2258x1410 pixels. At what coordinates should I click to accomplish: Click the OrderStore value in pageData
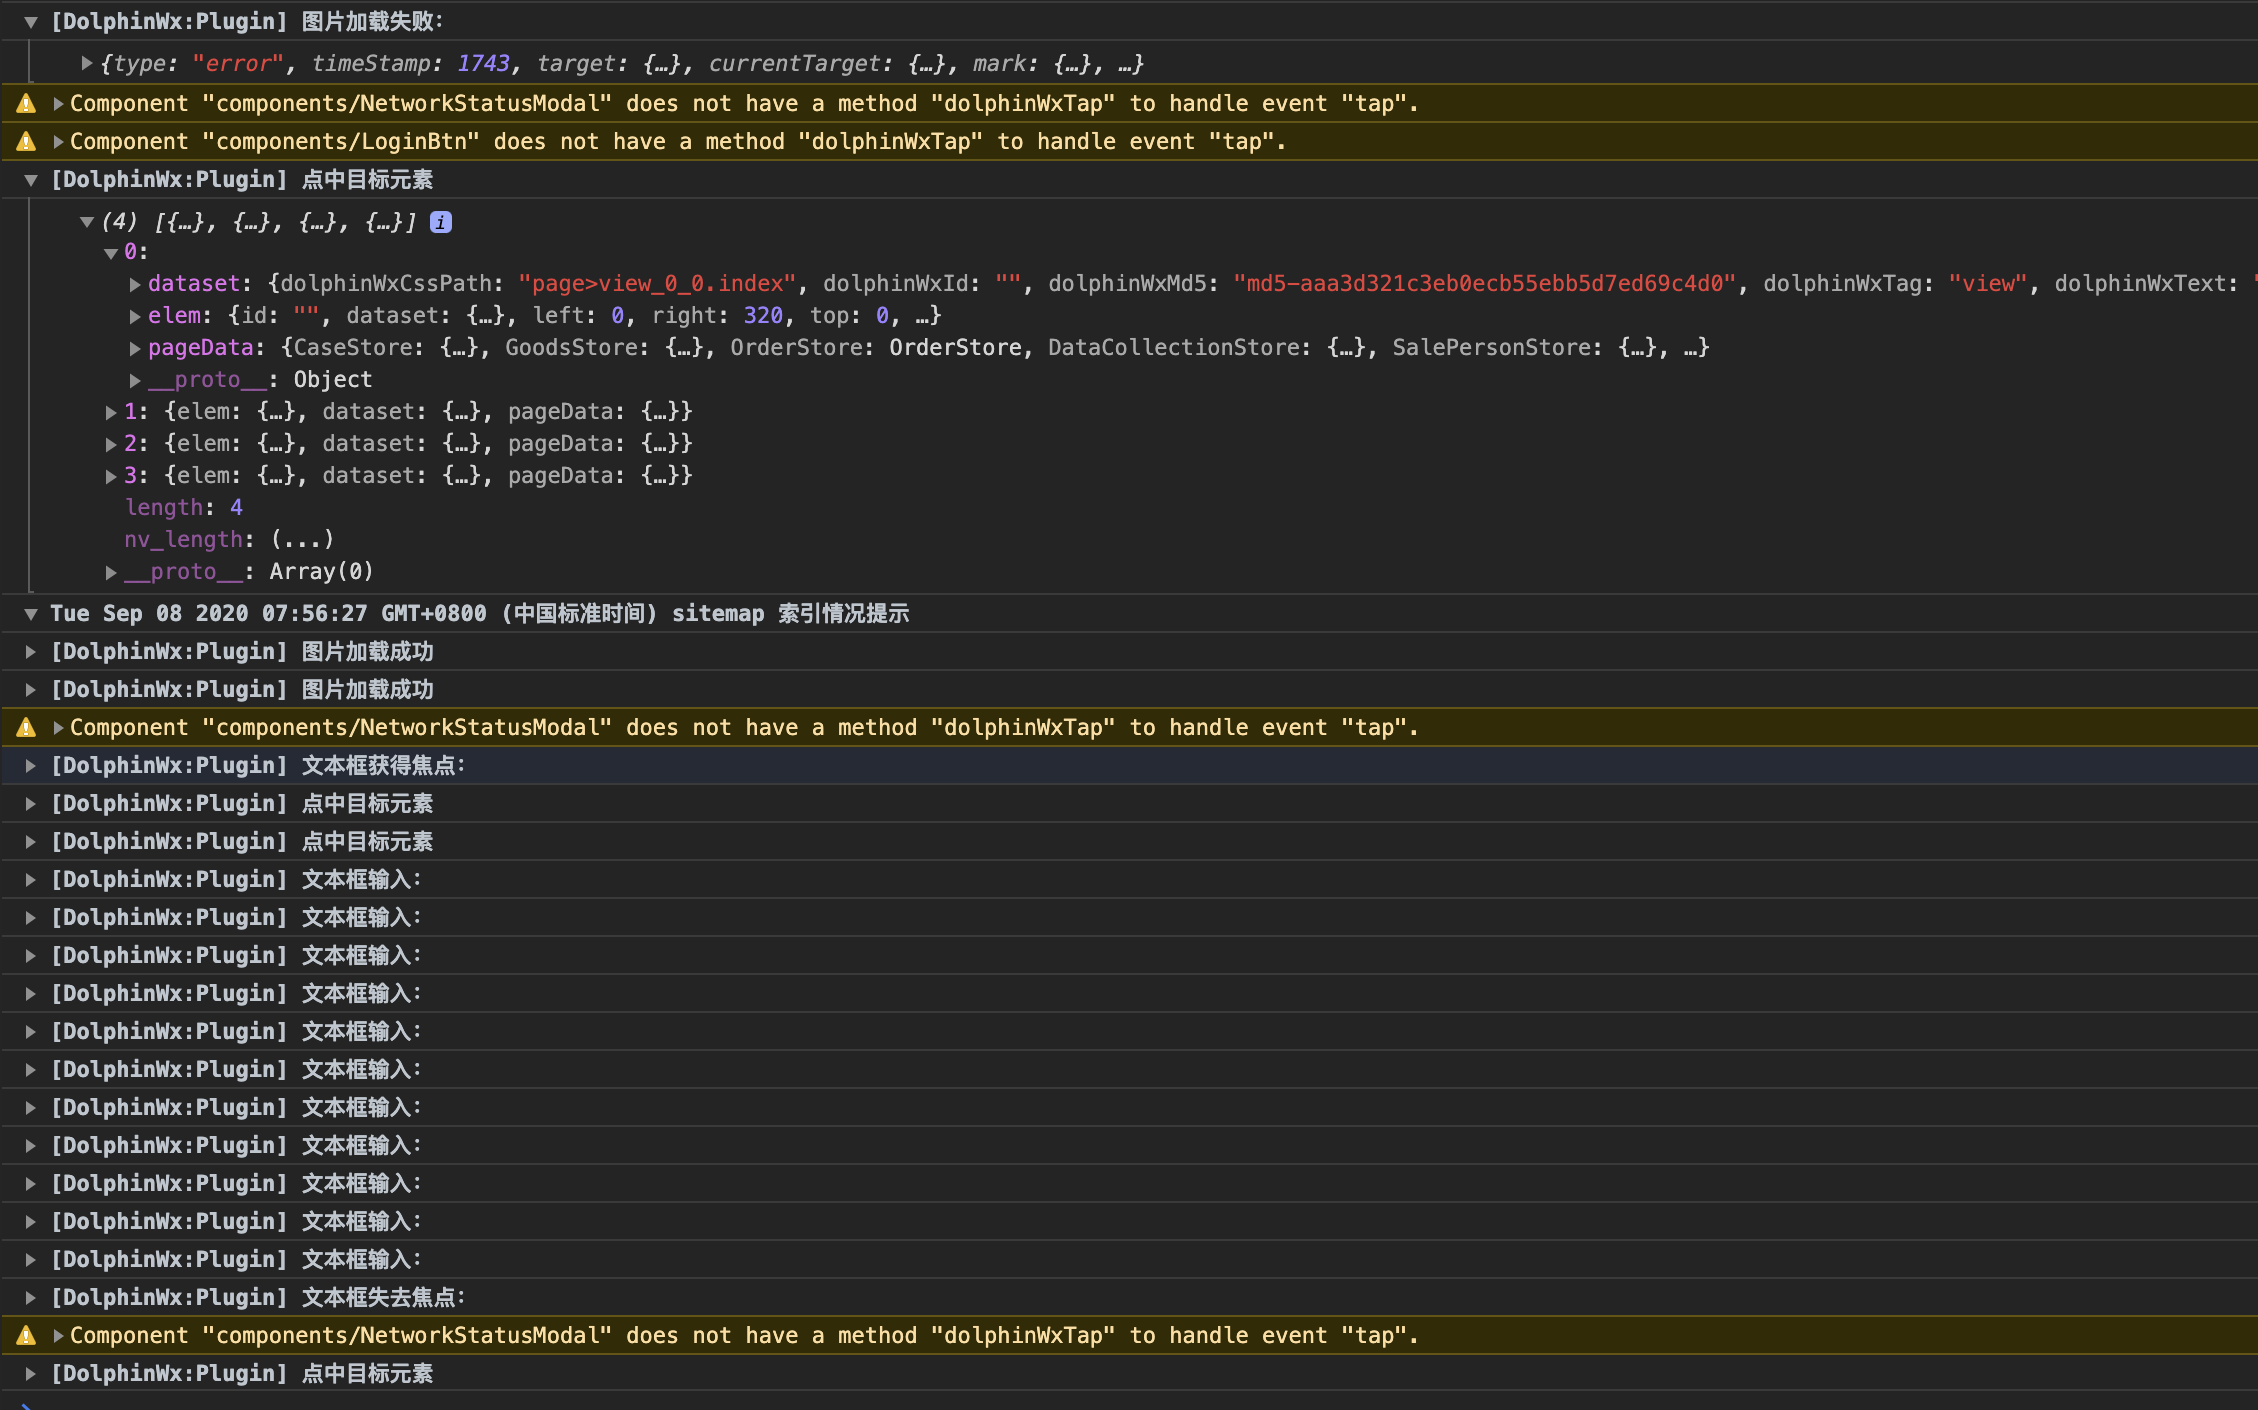[x=955, y=348]
